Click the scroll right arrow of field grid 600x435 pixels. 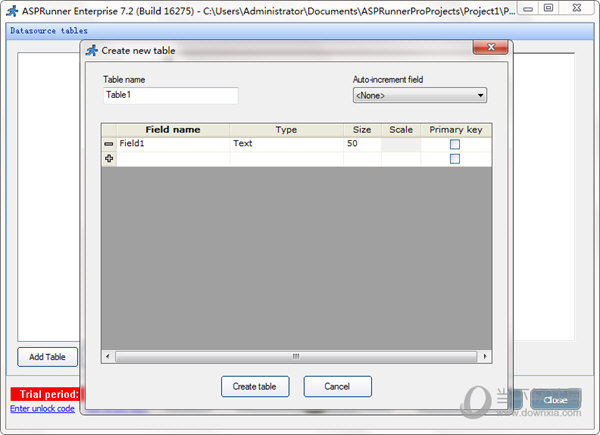click(485, 357)
